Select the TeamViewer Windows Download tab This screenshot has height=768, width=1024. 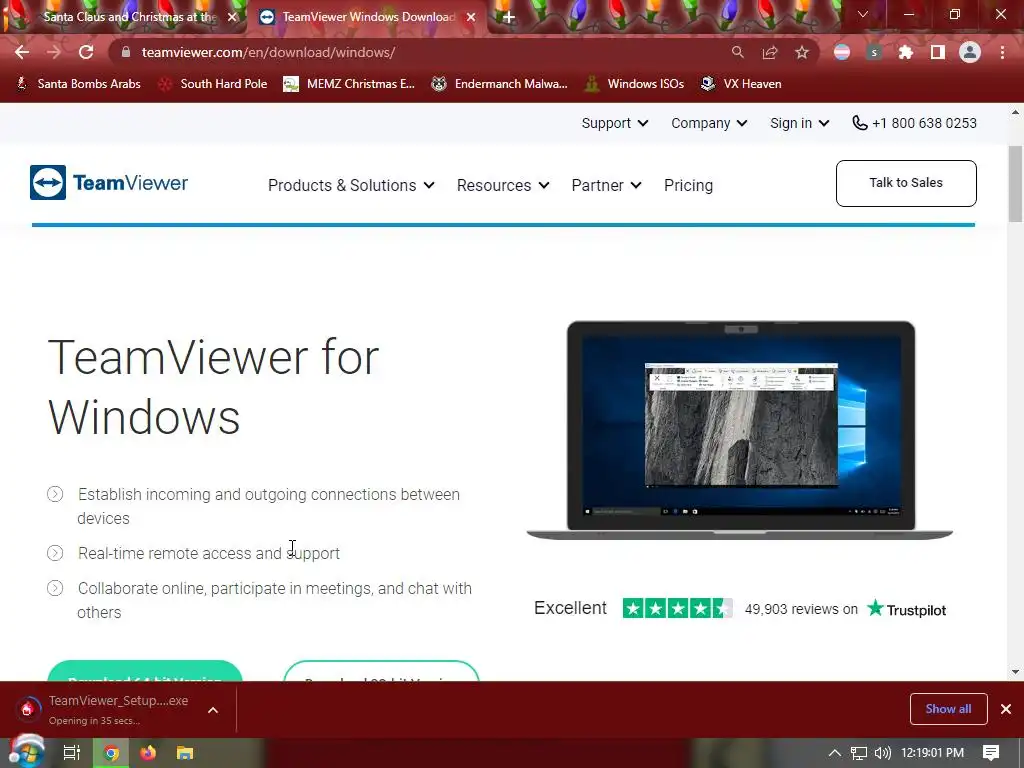[x=368, y=17]
